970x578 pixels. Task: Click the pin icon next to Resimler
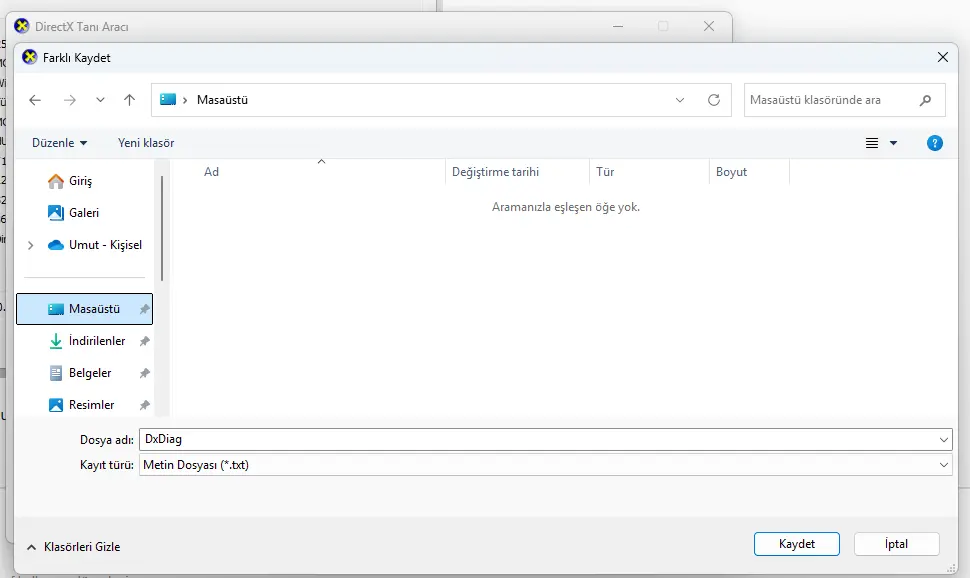[x=145, y=405]
